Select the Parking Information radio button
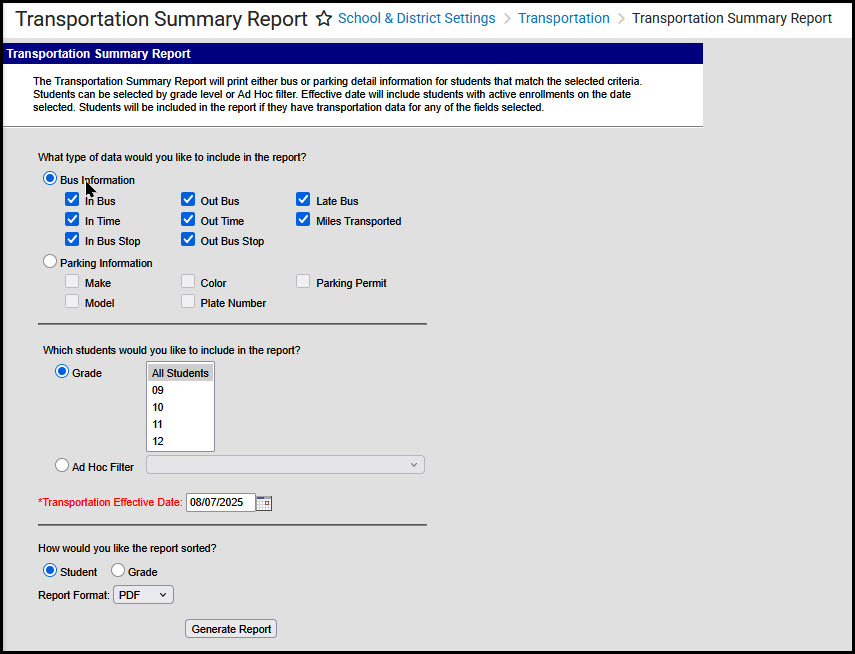 50,261
